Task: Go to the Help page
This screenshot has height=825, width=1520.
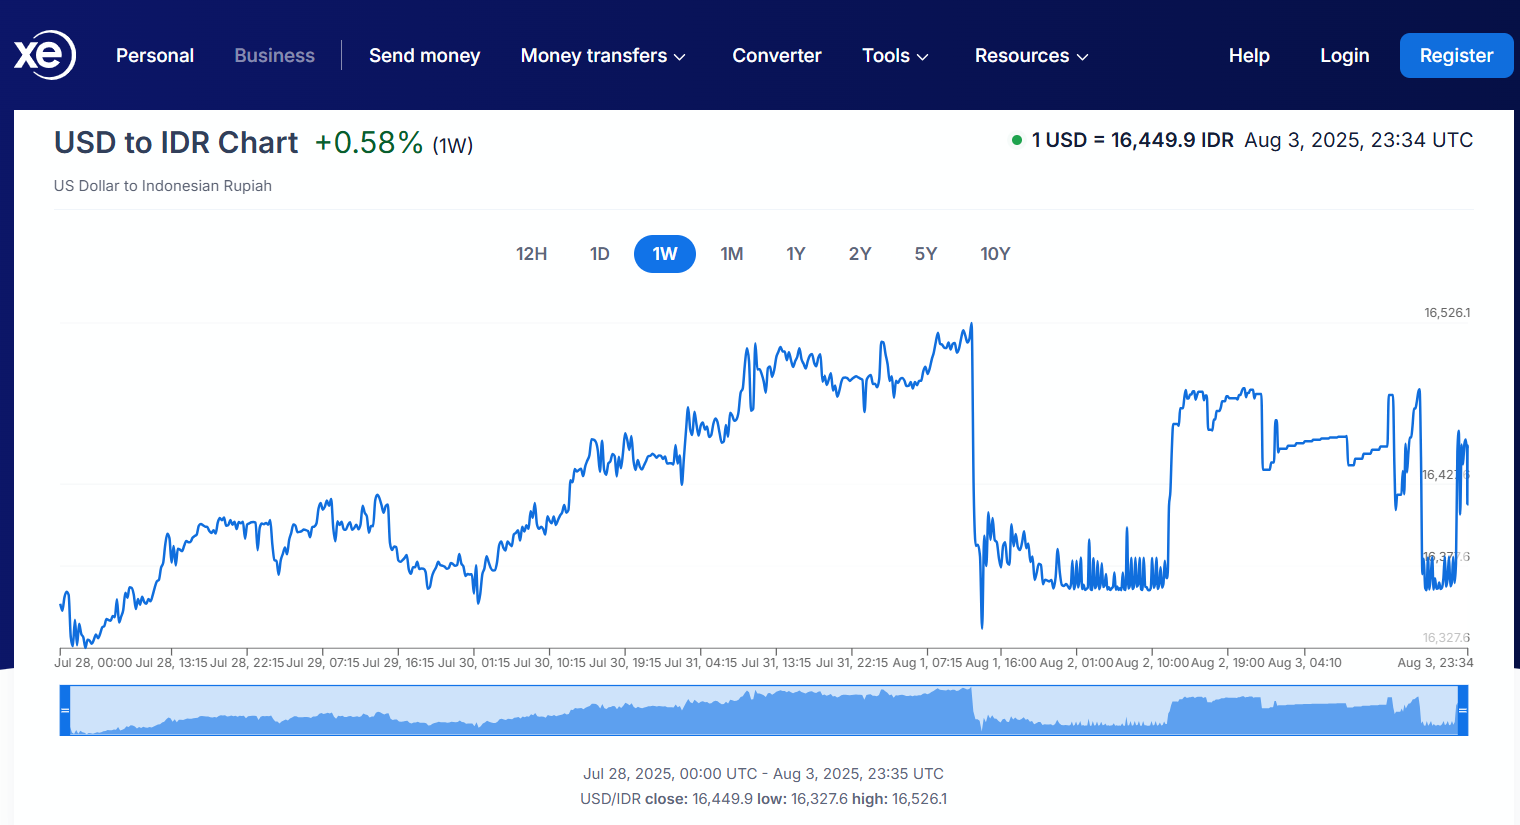Action: click(1249, 56)
